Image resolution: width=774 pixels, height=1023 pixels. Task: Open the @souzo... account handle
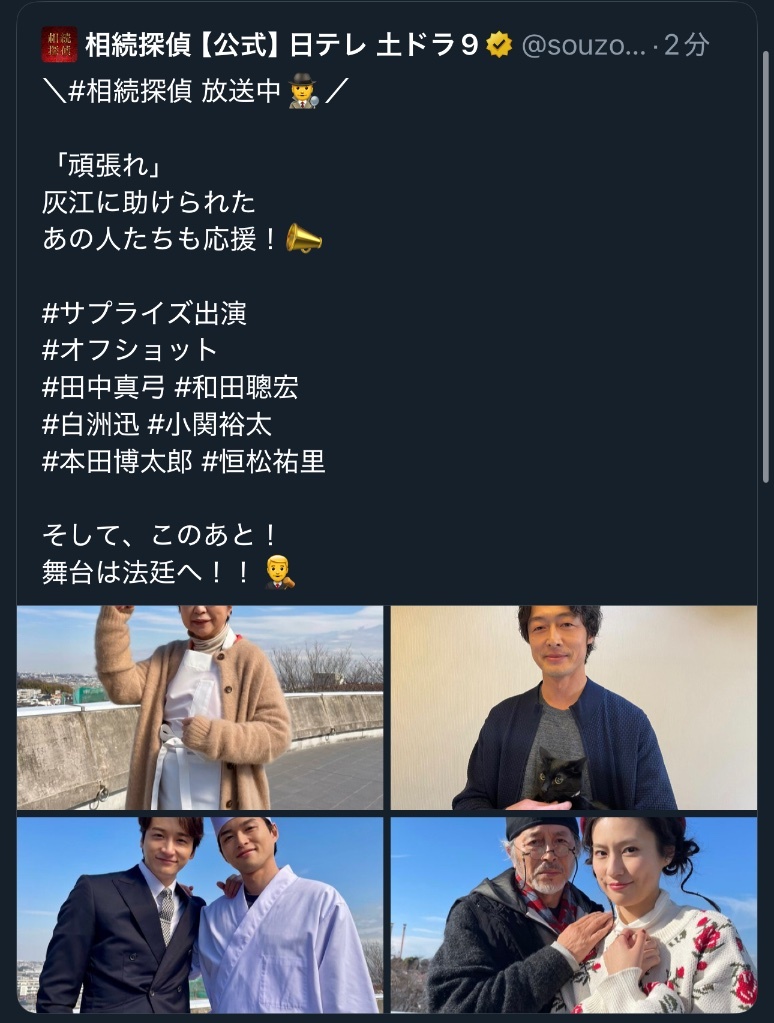pos(583,45)
